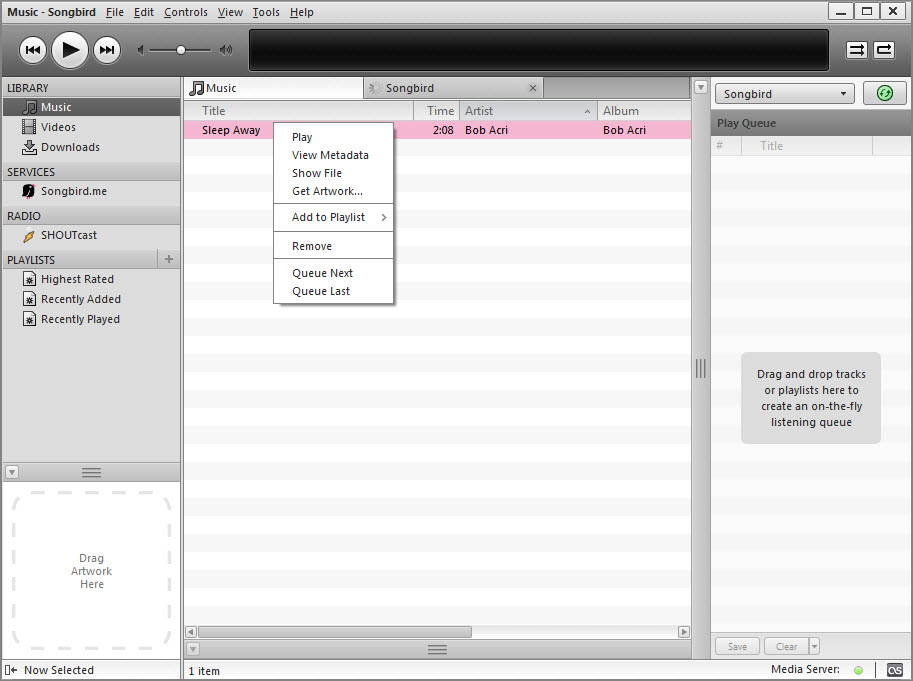Image resolution: width=913 pixels, height=681 pixels.
Task: Choose Play from the context menu
Action: click(334, 137)
